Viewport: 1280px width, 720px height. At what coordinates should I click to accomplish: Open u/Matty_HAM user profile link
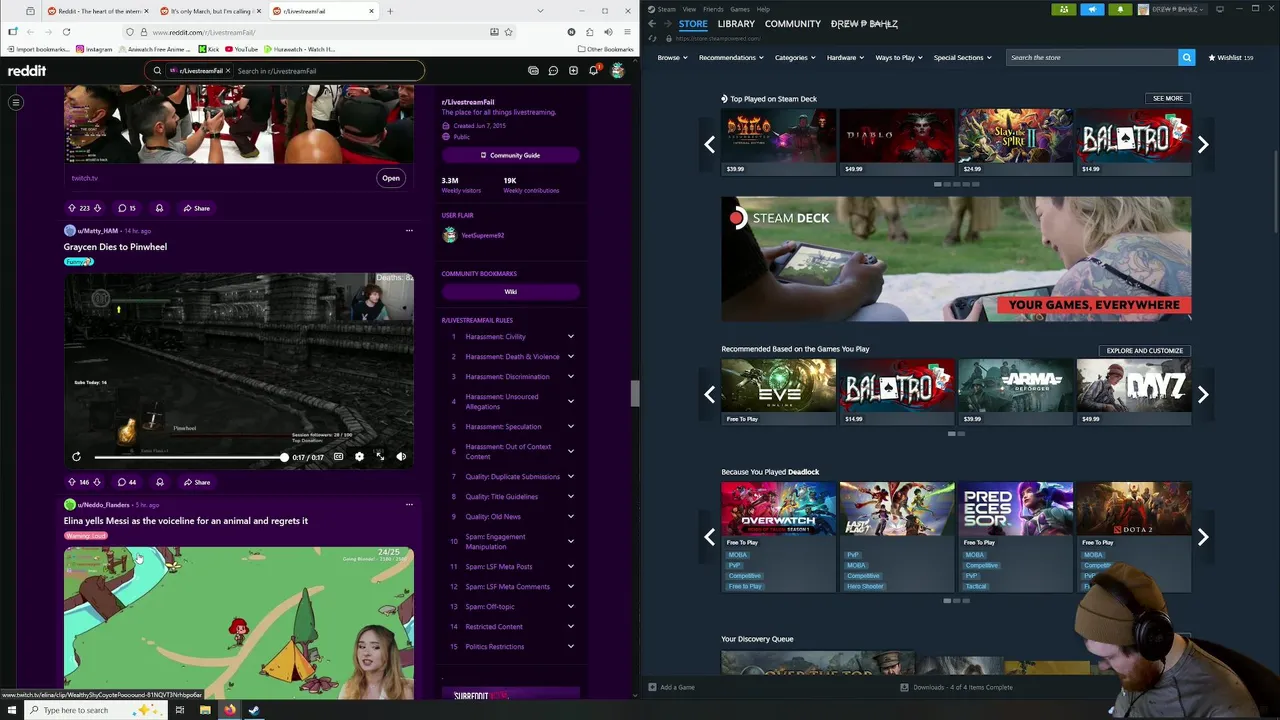[97, 231]
